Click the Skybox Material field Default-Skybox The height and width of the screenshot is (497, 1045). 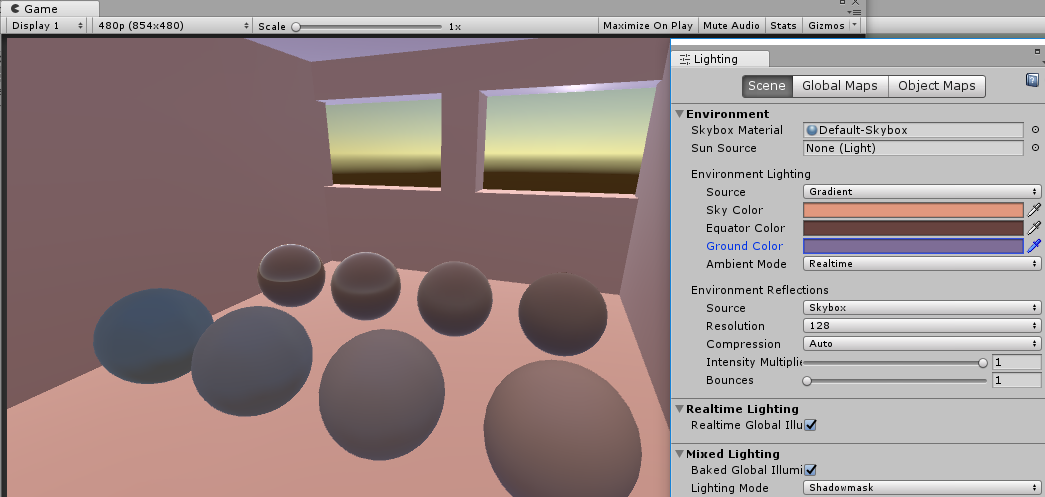(x=913, y=130)
